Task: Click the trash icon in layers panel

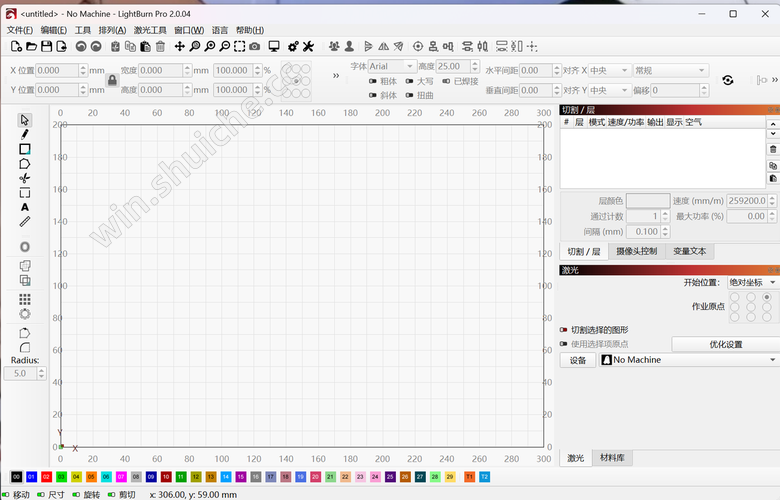Action: click(772, 149)
